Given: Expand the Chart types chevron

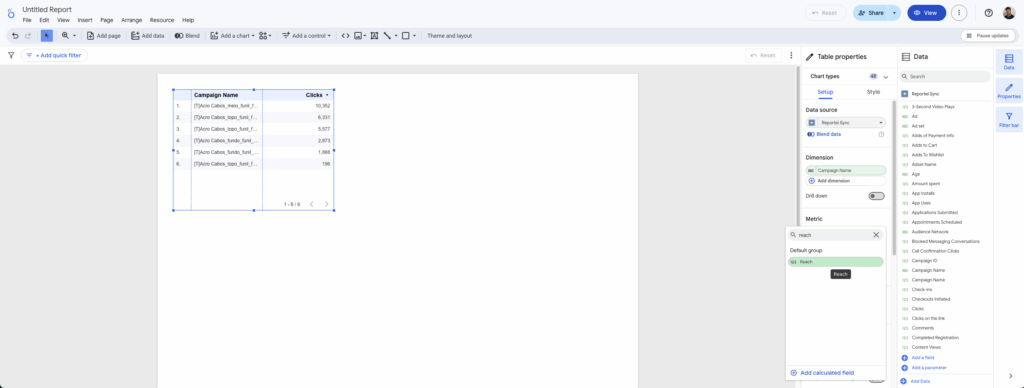Looking at the screenshot, I should [886, 77].
